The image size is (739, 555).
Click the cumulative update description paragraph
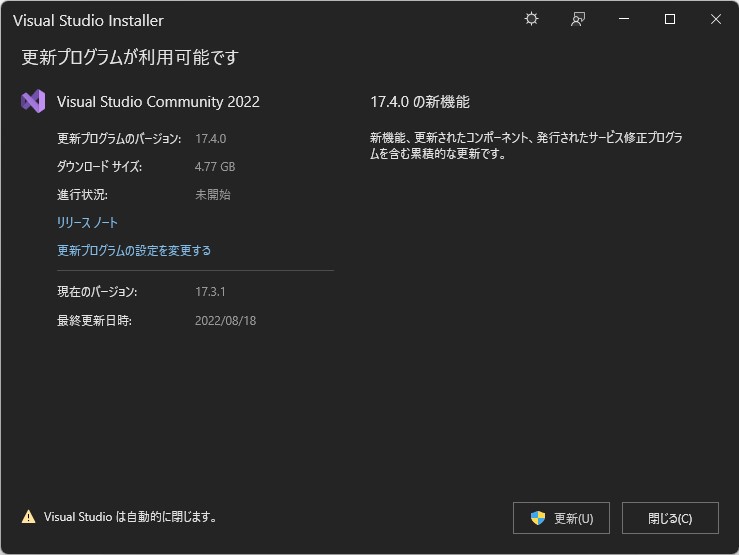pyautogui.click(x=526, y=146)
